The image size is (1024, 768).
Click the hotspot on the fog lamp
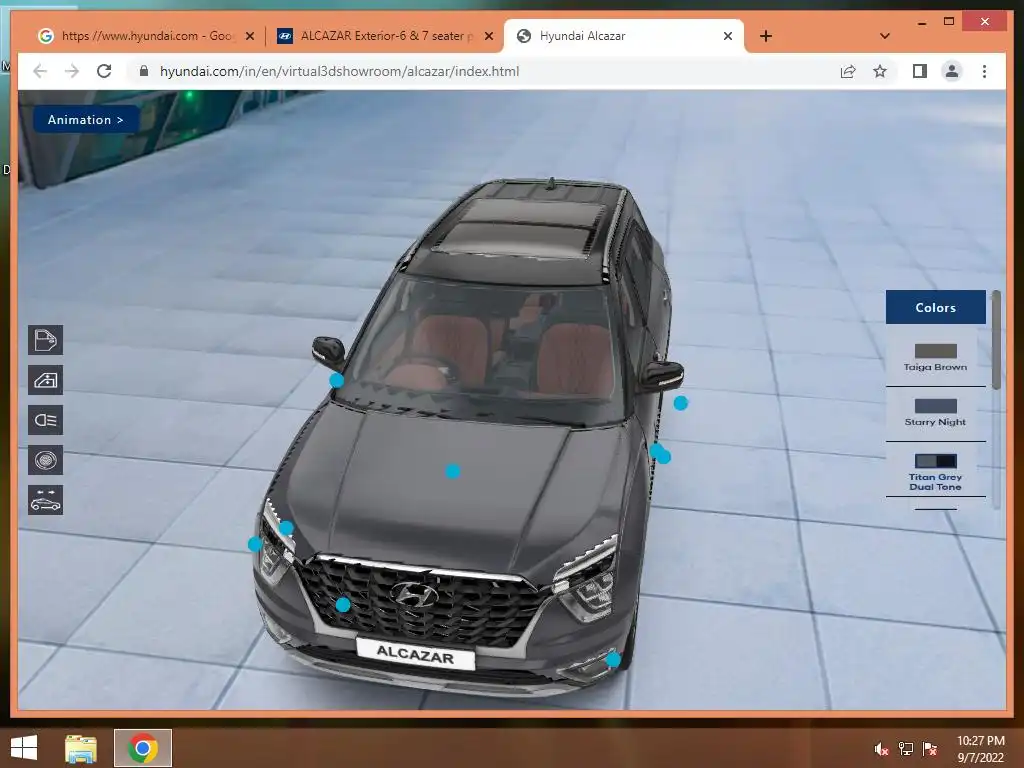[x=613, y=660]
